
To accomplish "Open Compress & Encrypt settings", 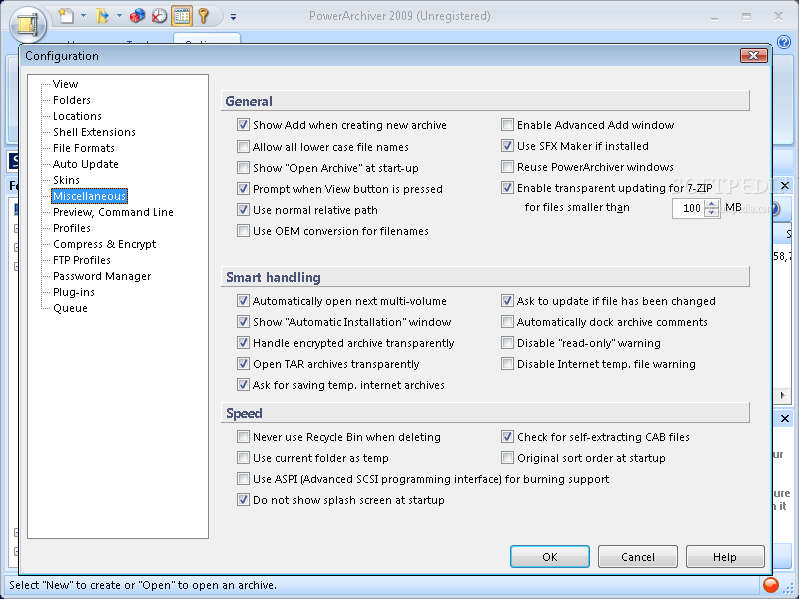I will [104, 244].
